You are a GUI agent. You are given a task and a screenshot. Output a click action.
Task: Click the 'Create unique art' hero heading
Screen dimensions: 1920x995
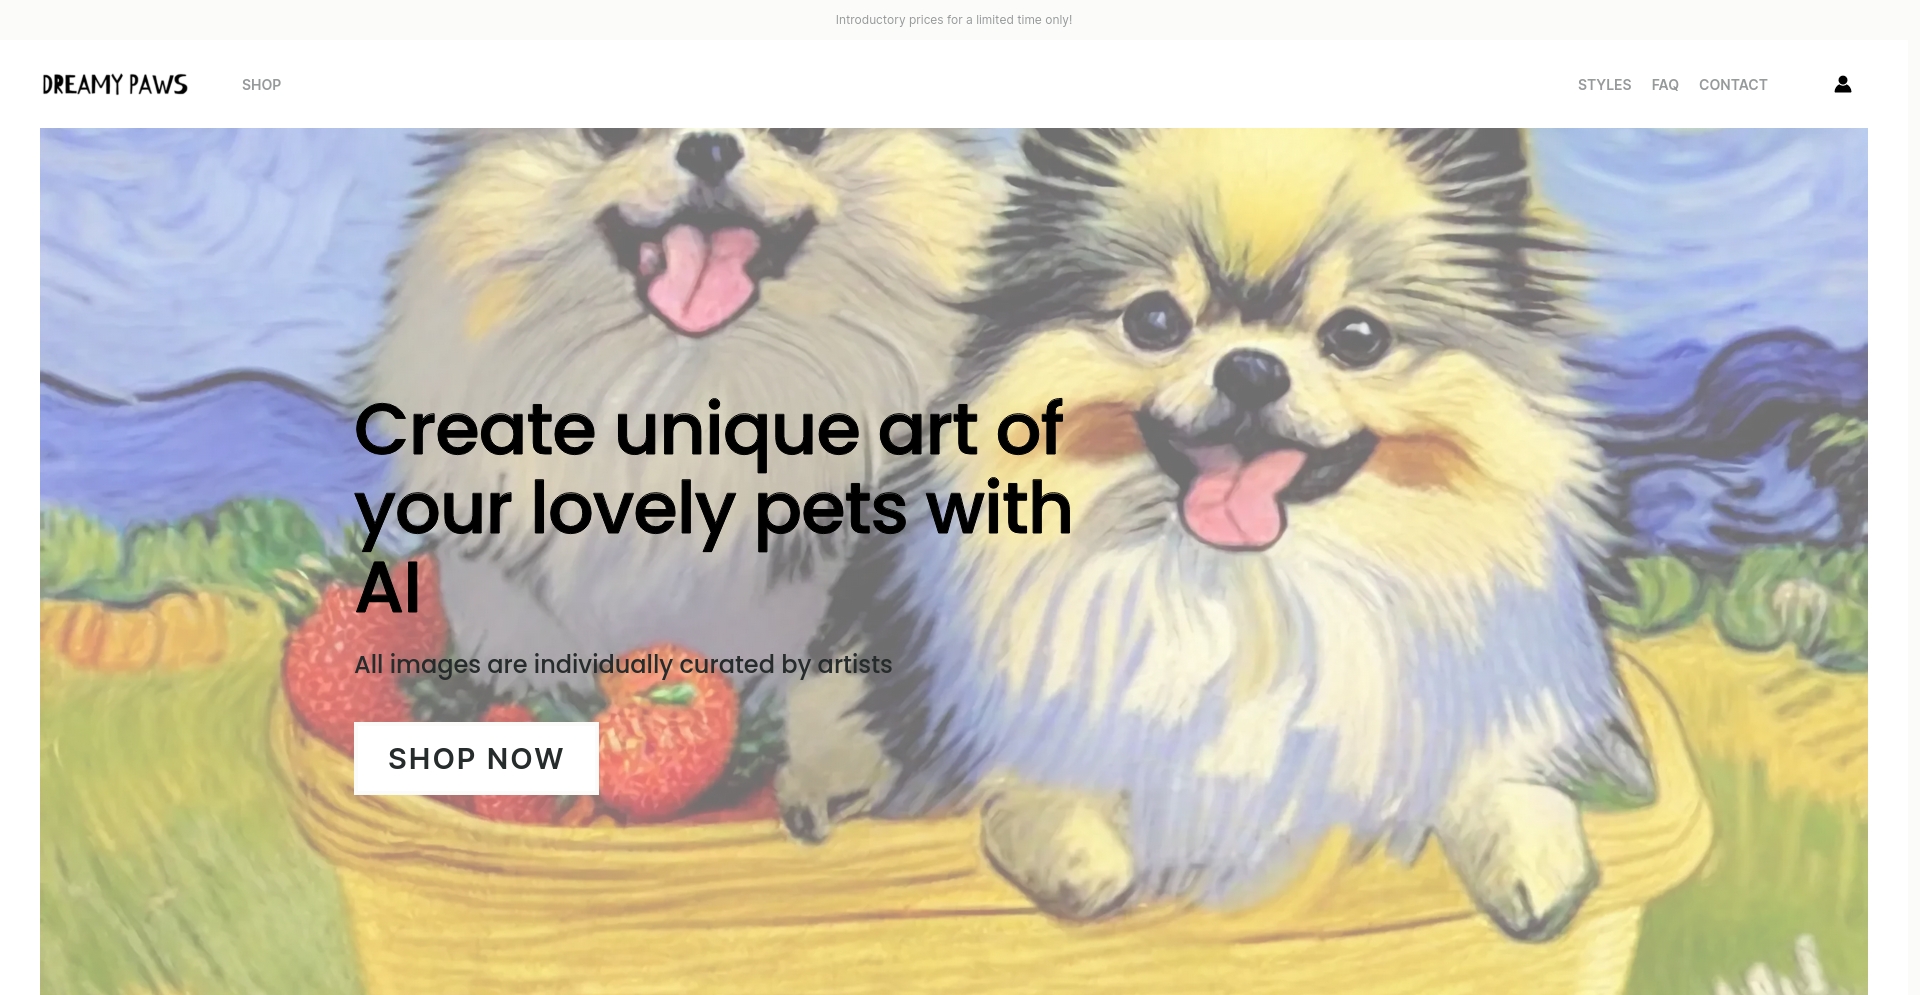tap(713, 507)
